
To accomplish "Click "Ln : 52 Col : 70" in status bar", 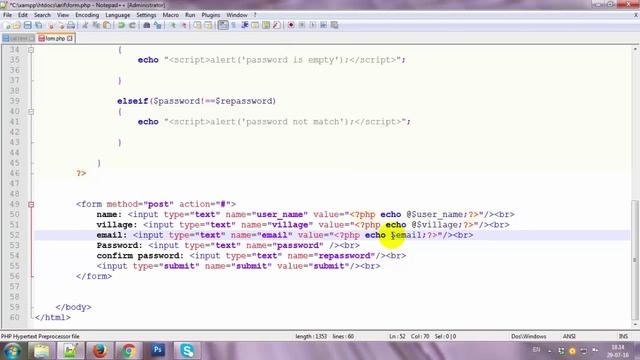I will [x=409, y=336].
